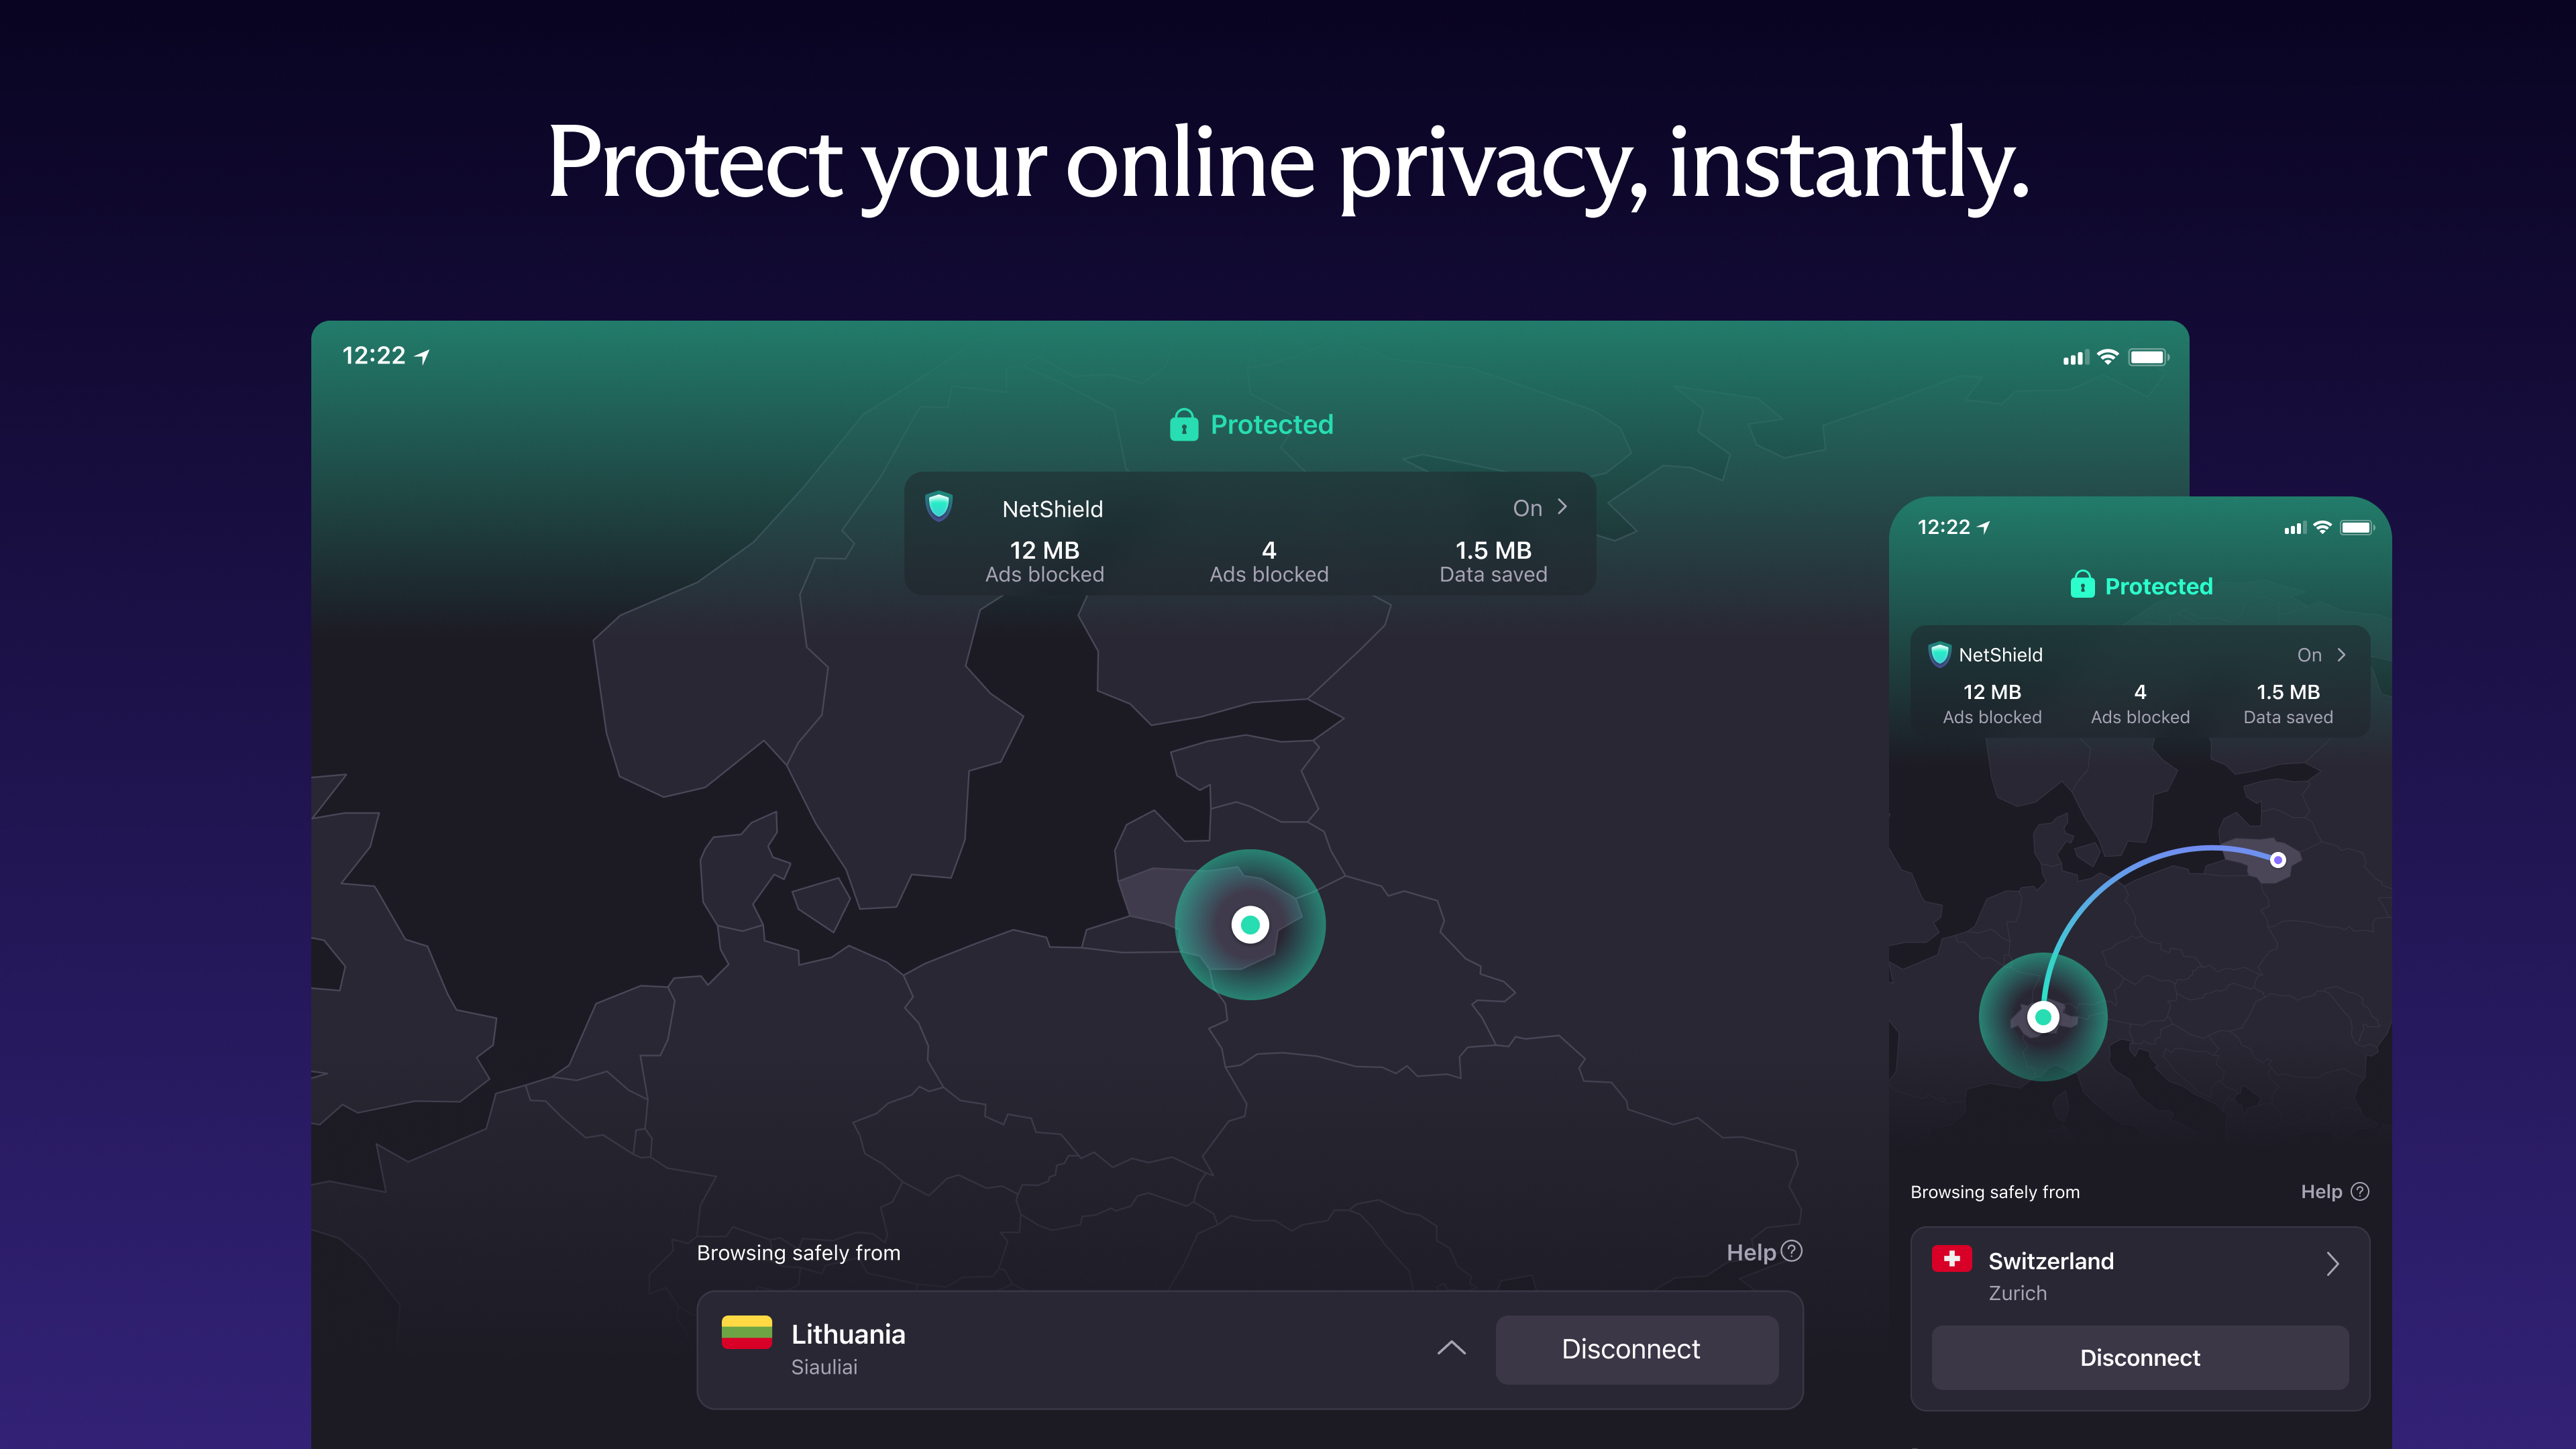This screenshot has height=1449, width=2576.
Task: Click the Protected lock icon
Action: pos(1183,425)
